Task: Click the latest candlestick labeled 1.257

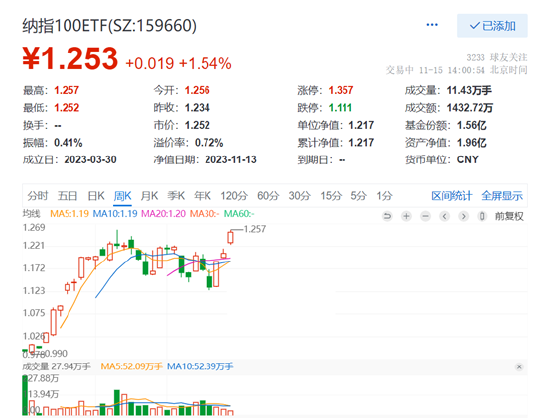Action: click(230, 237)
